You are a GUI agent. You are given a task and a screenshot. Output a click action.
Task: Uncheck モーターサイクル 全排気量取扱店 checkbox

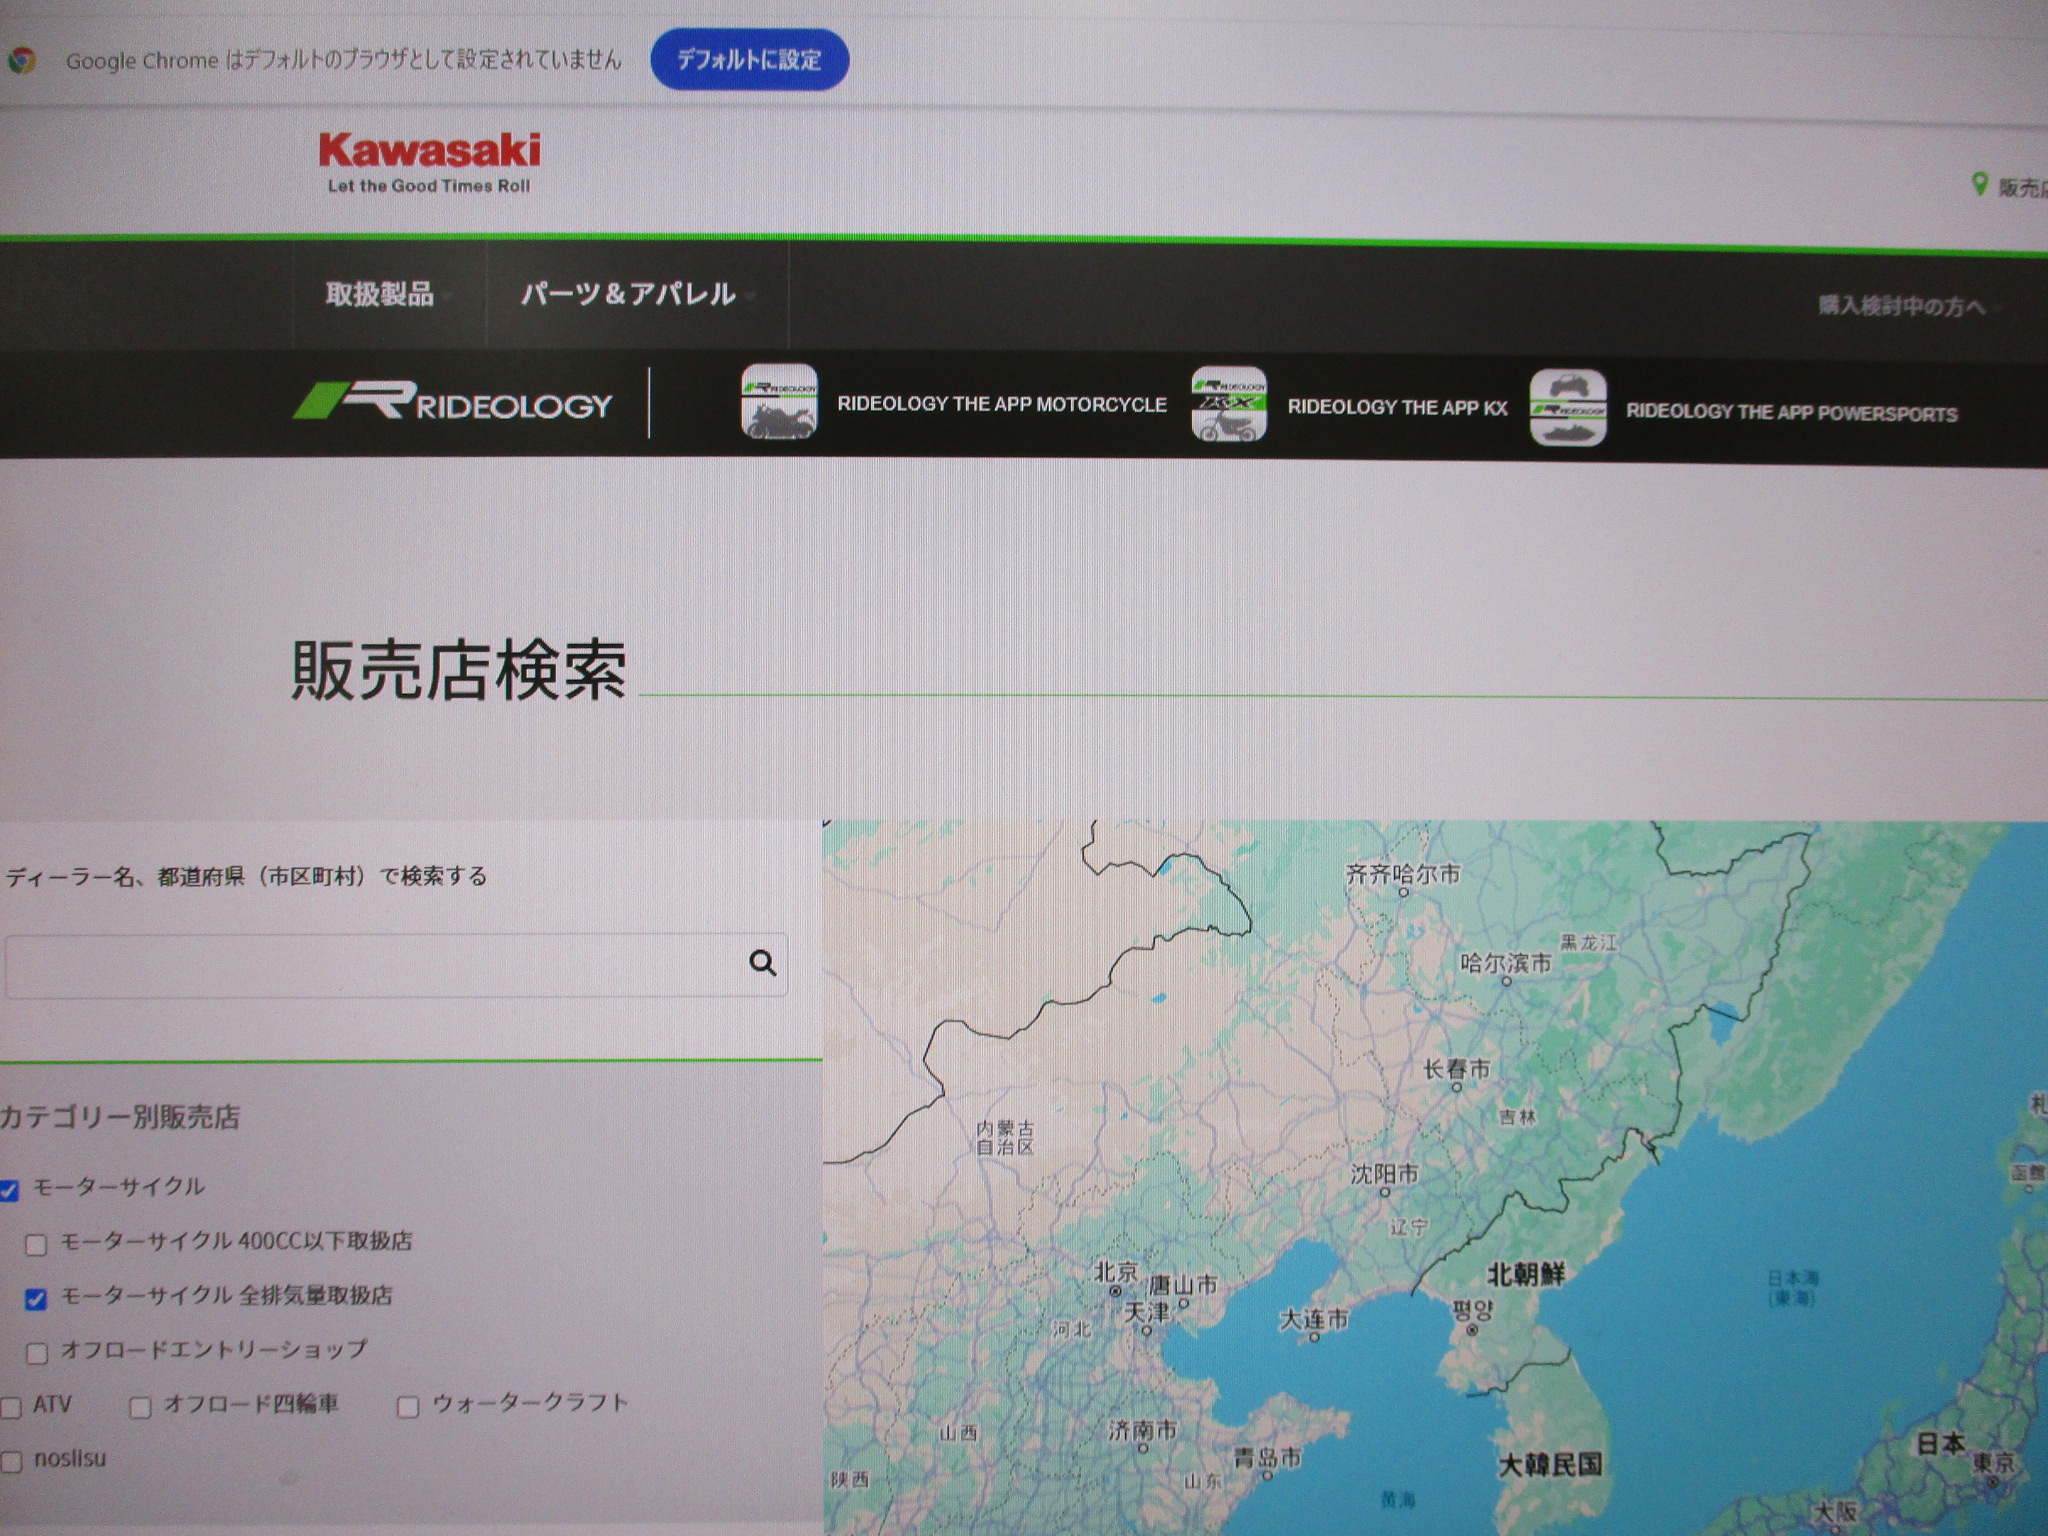36,1299
